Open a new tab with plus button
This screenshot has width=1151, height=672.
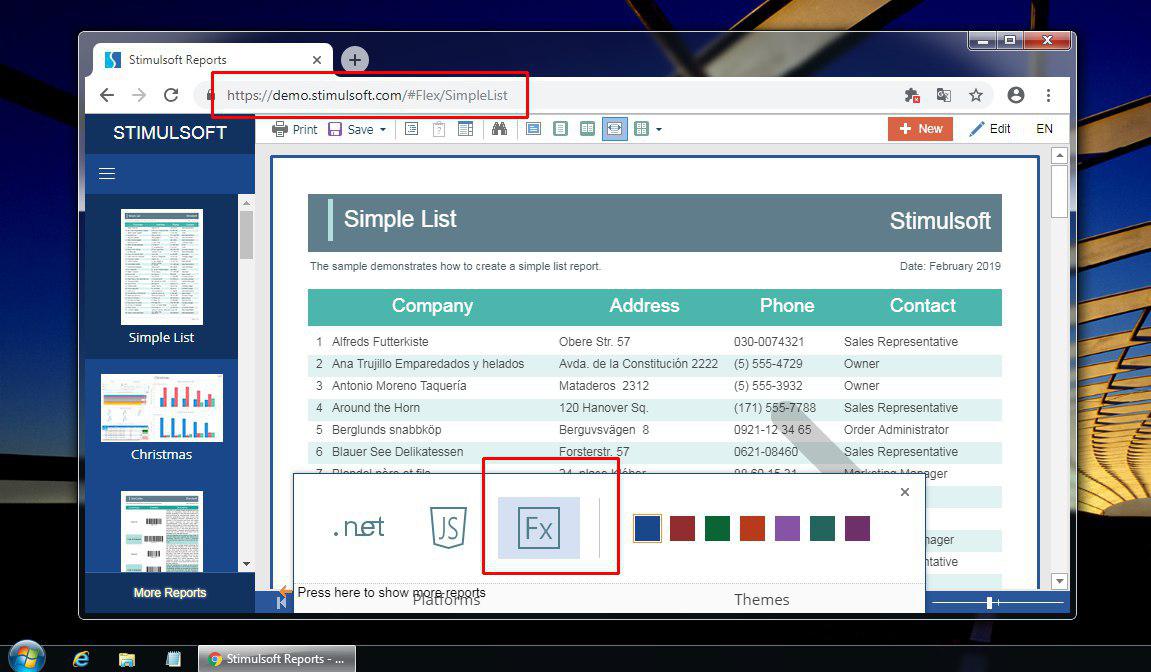(355, 59)
